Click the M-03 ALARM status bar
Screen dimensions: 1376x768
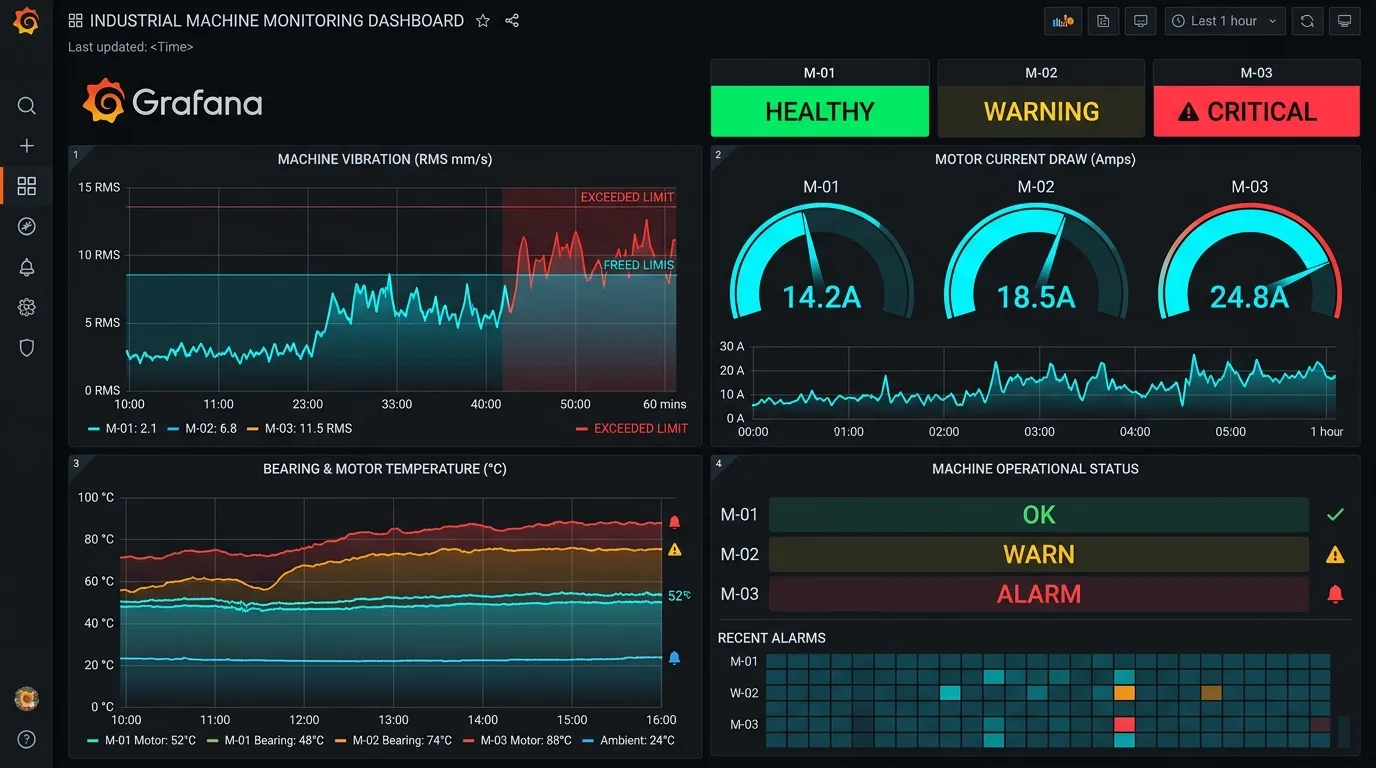tap(1039, 594)
